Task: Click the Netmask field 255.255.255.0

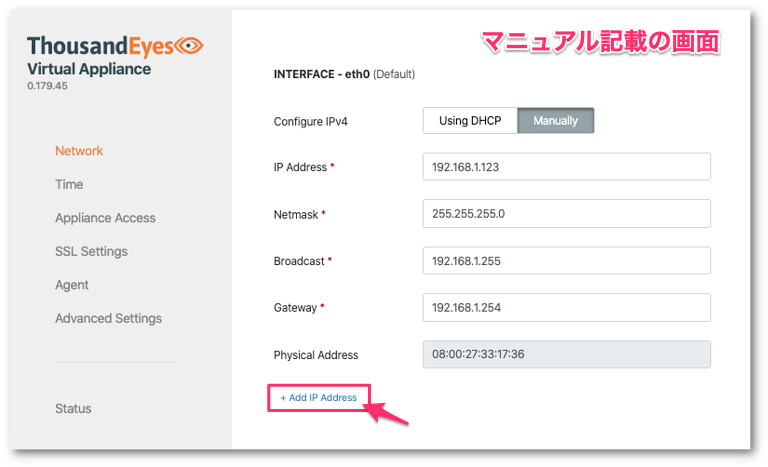Action: coord(567,214)
